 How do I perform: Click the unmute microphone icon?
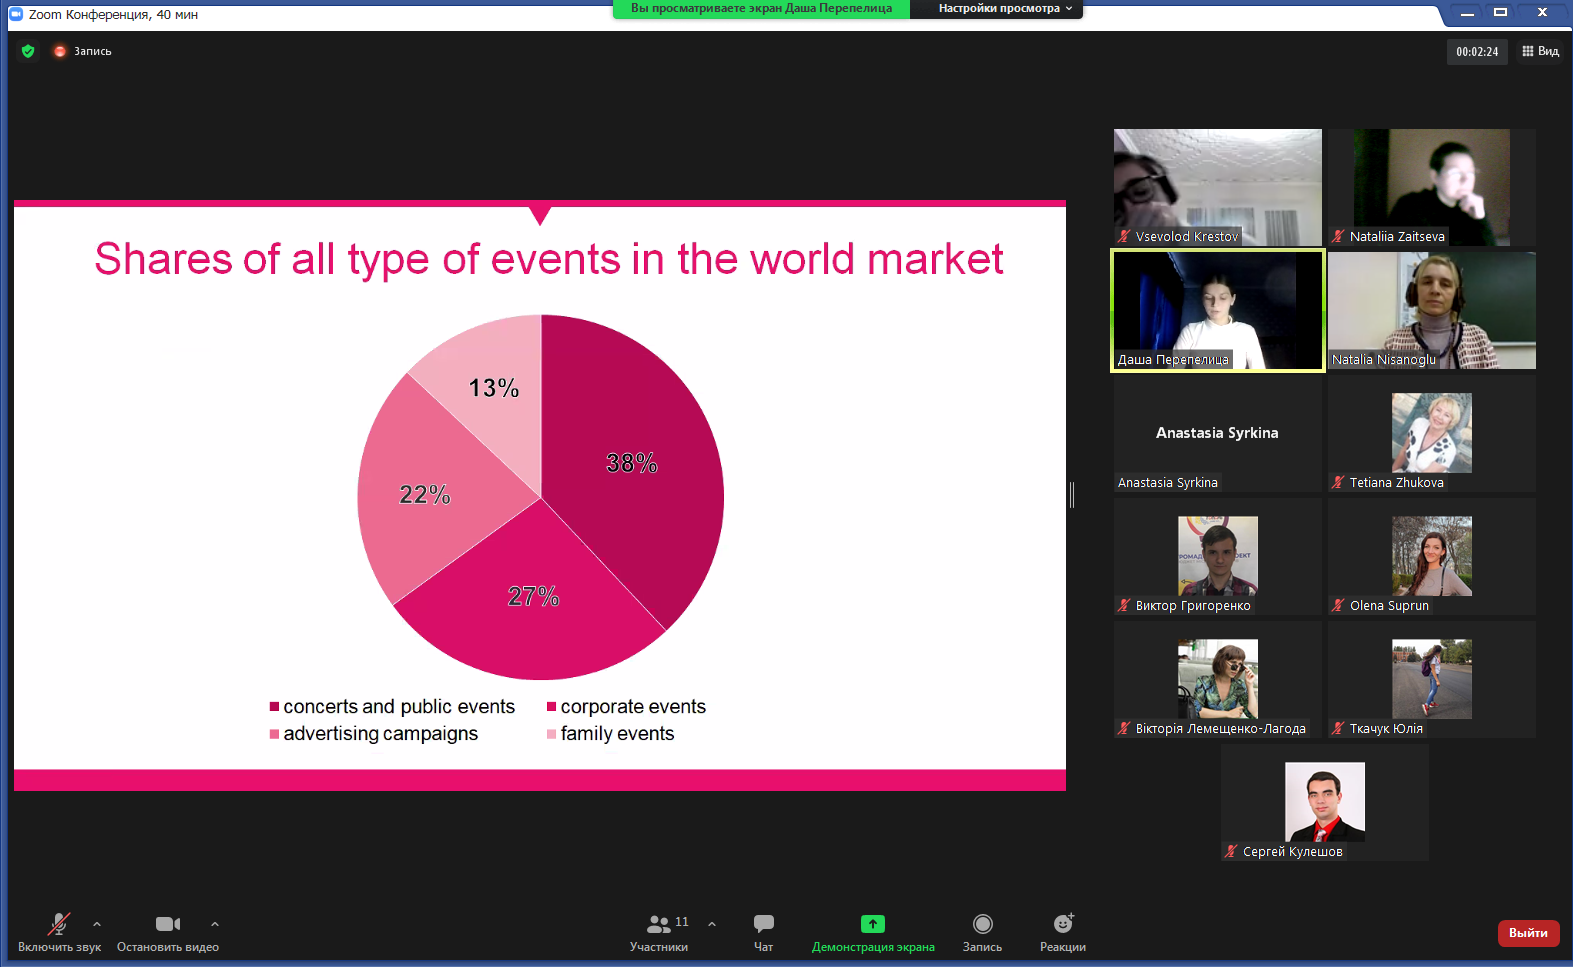[59, 923]
